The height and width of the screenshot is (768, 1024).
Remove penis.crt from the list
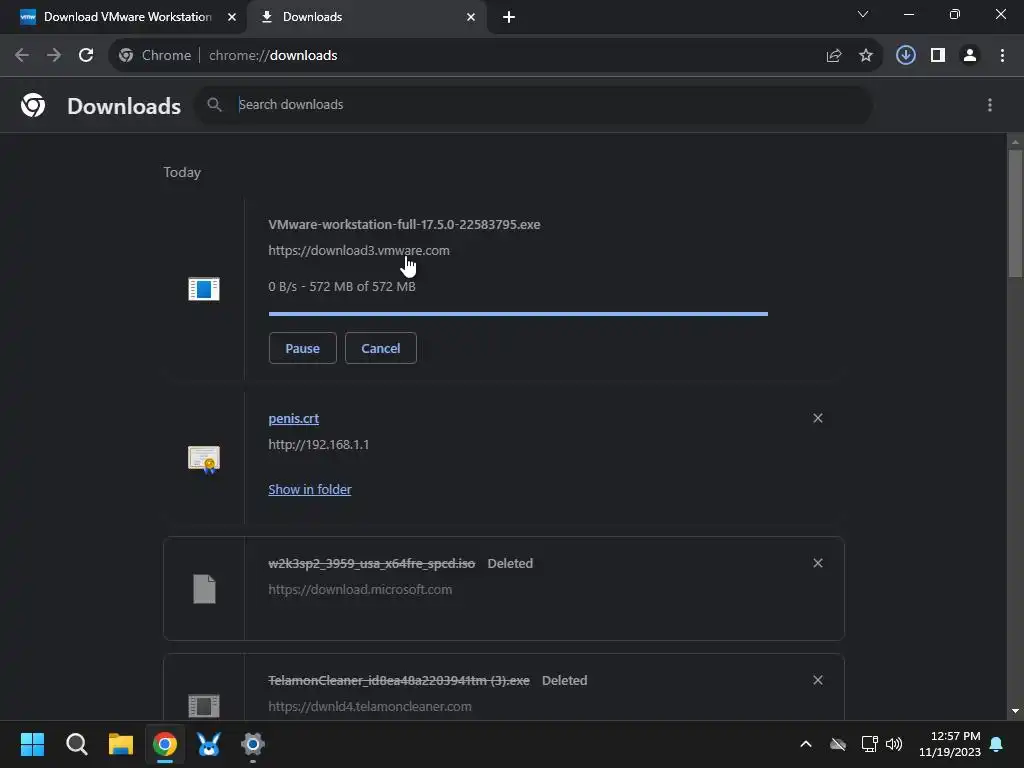pyautogui.click(x=818, y=418)
